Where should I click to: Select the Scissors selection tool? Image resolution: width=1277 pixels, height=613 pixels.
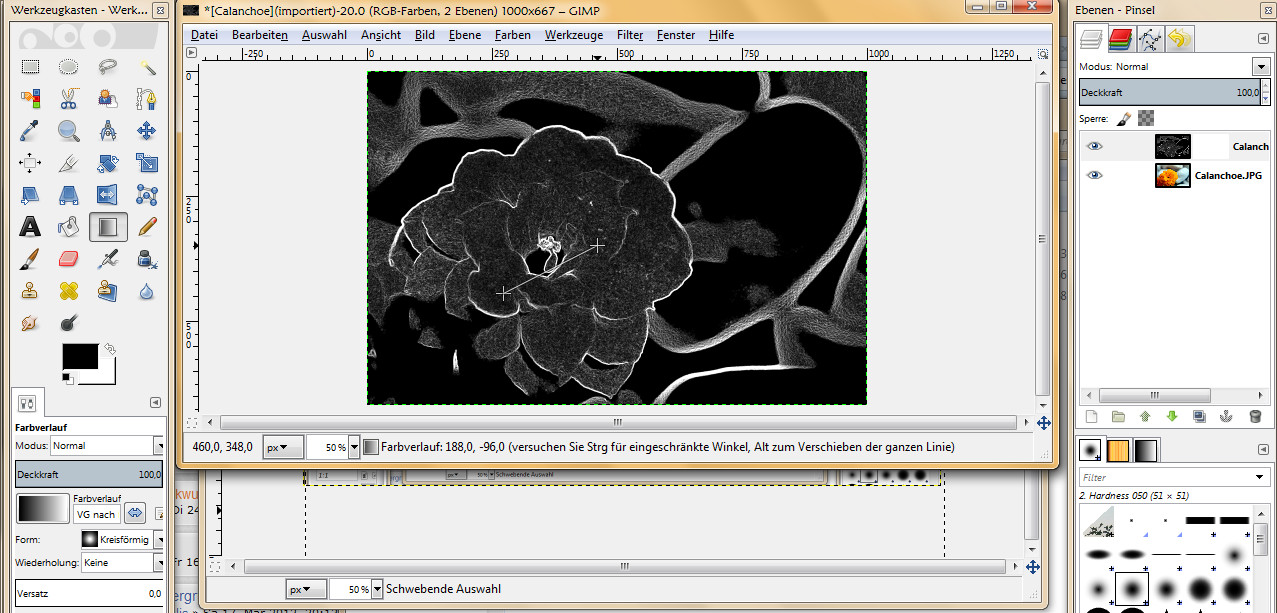click(68, 98)
